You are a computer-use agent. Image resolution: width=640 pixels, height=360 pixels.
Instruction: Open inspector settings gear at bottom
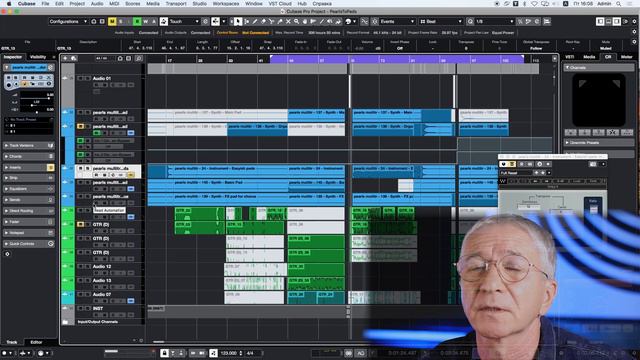(7, 254)
